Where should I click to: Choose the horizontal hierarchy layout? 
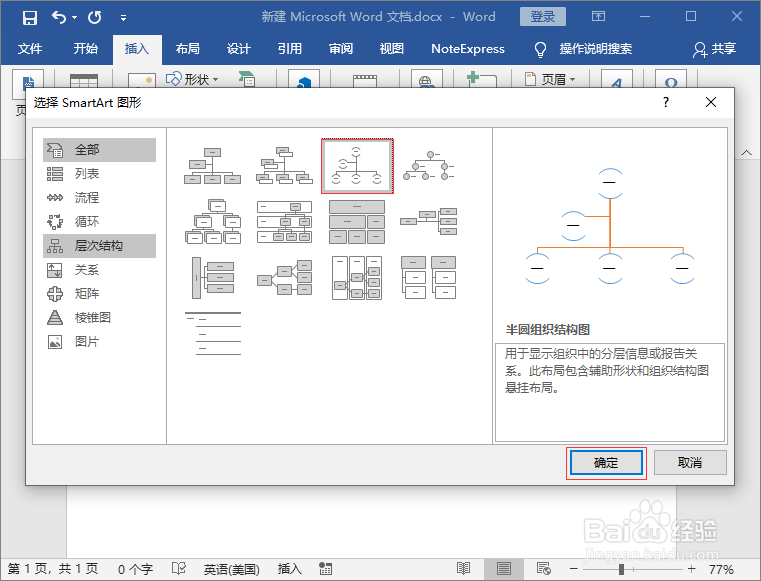(284, 278)
